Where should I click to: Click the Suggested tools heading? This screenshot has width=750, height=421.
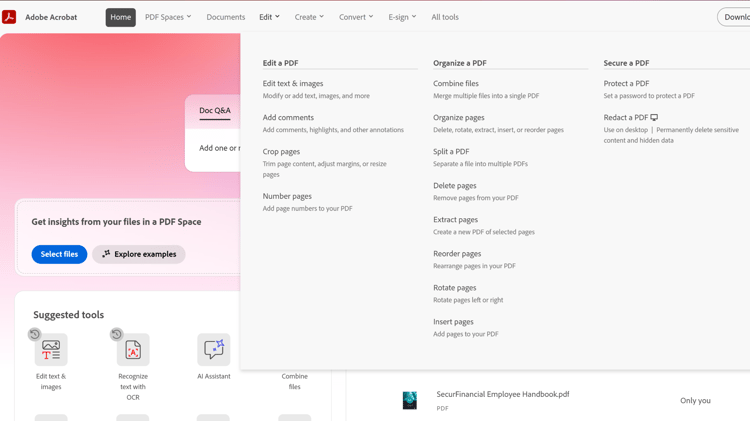68,315
